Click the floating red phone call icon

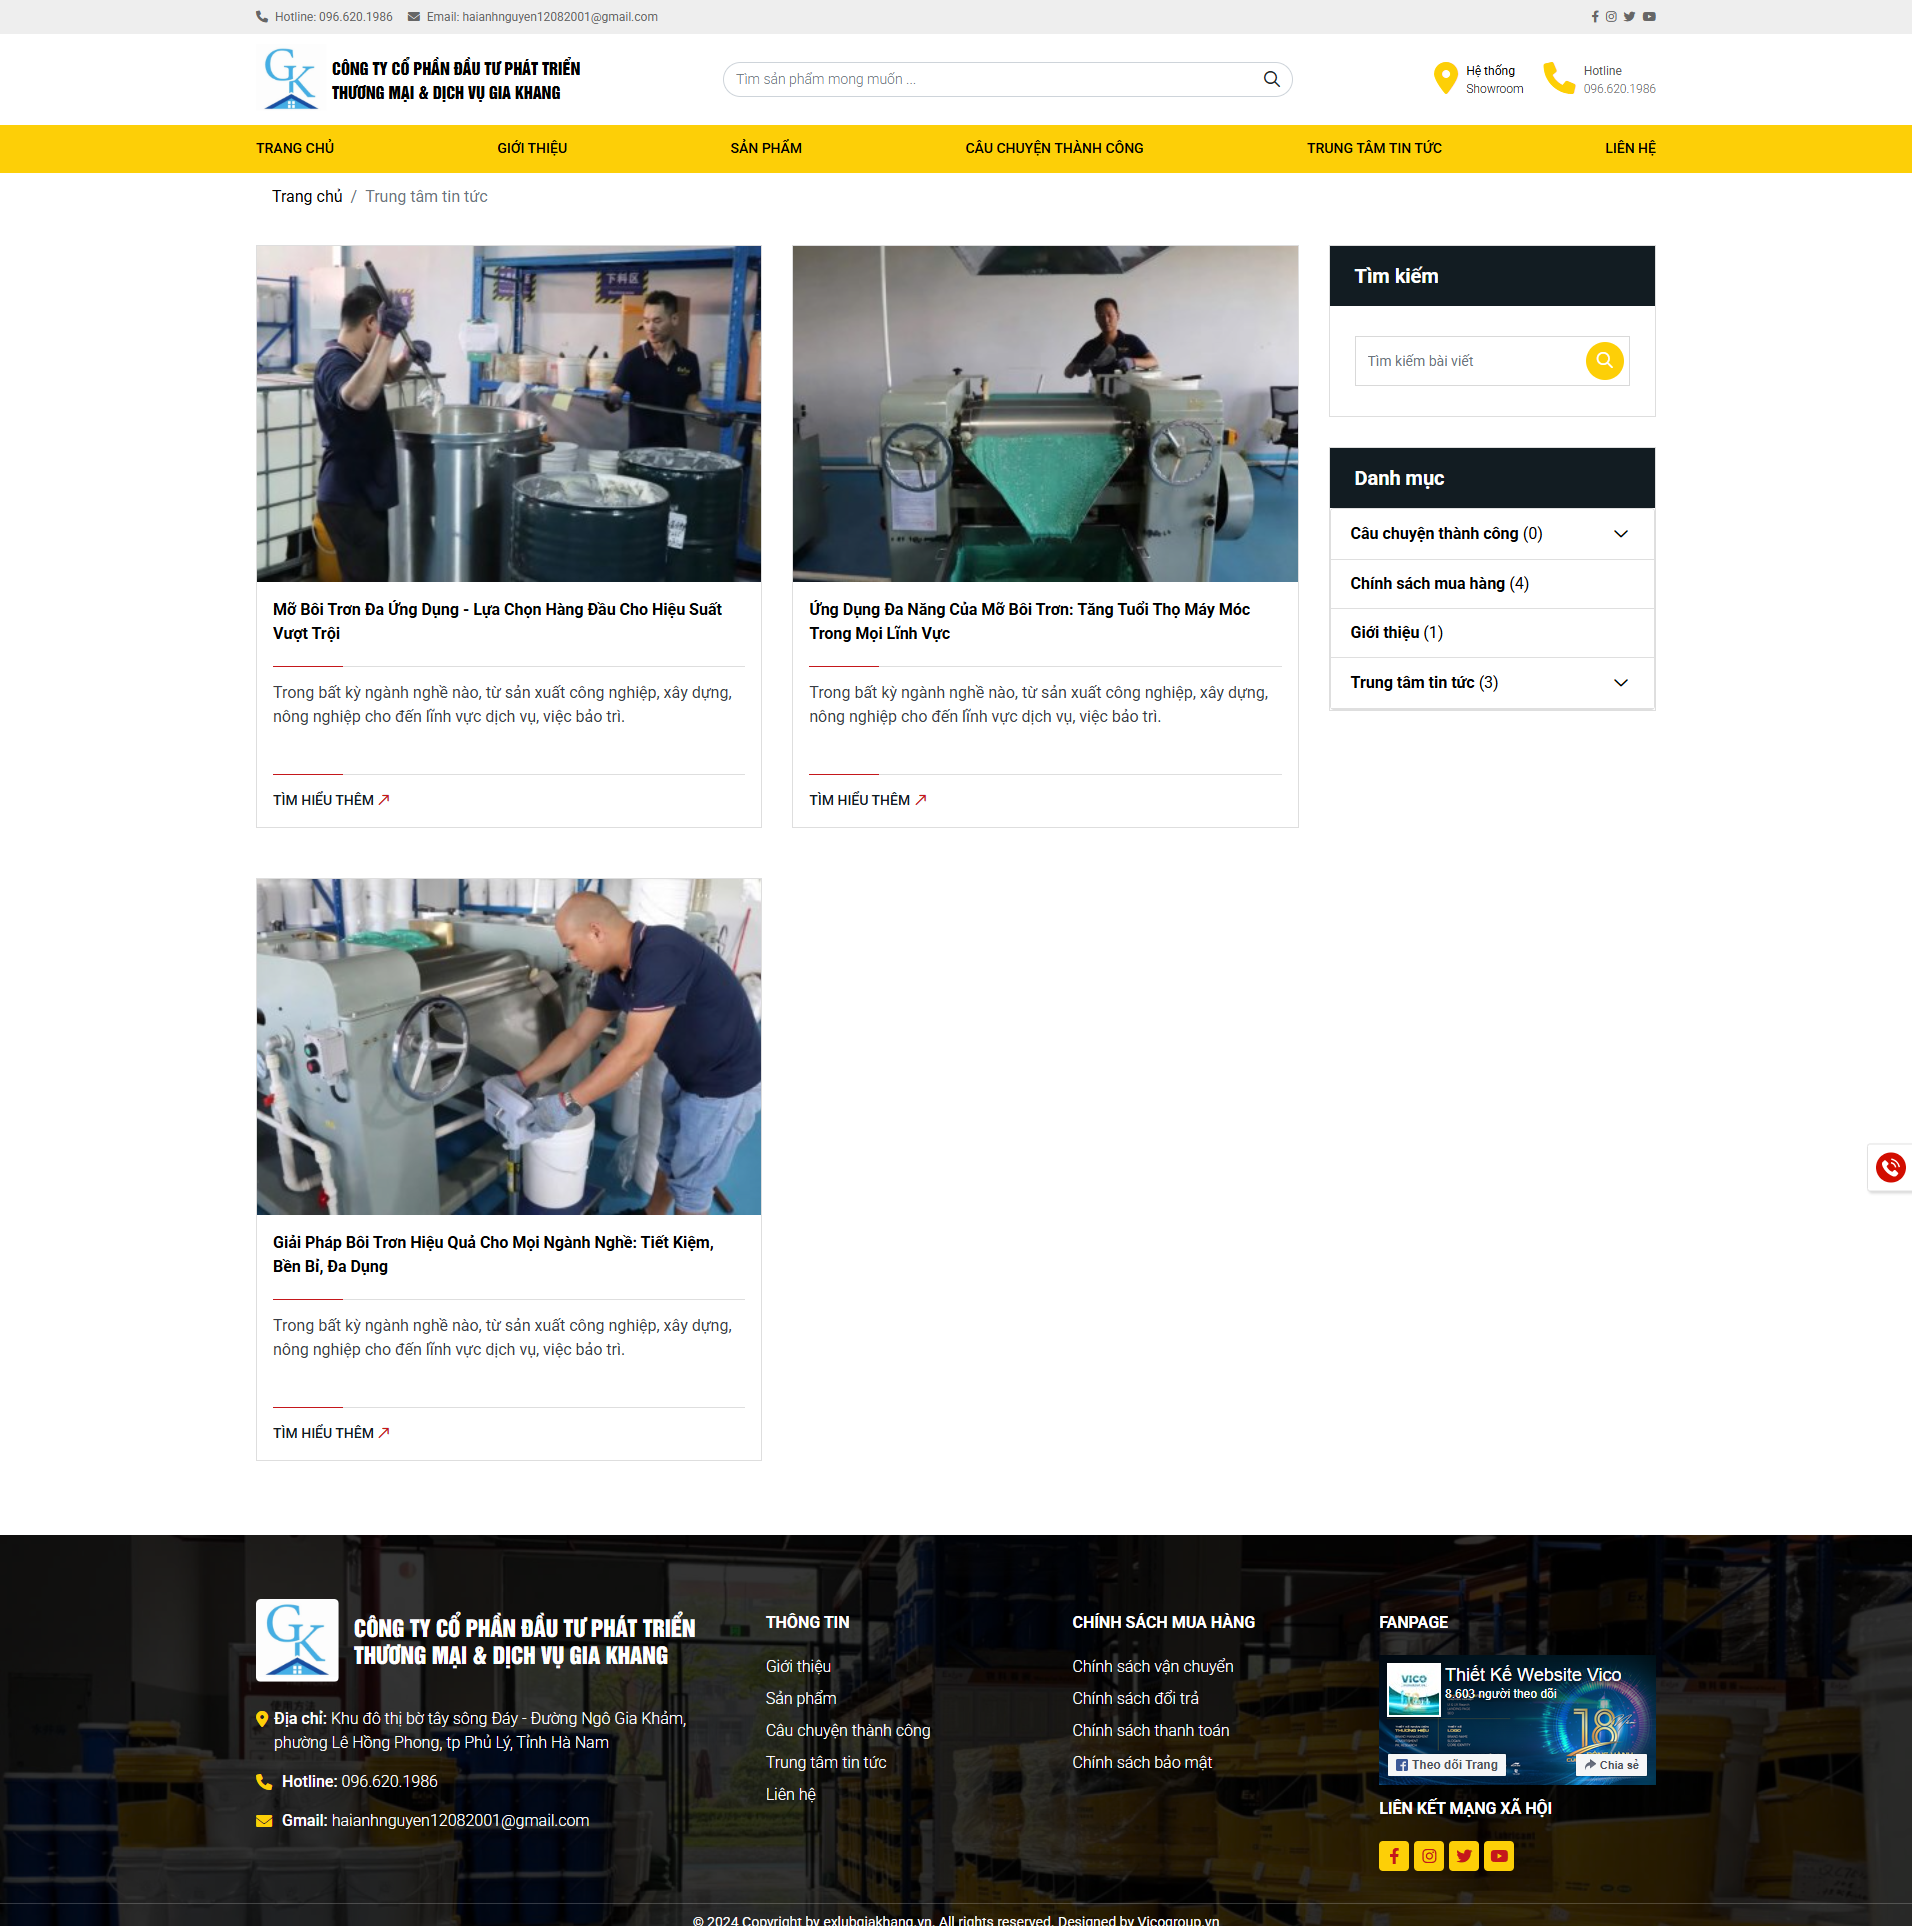point(1890,1167)
